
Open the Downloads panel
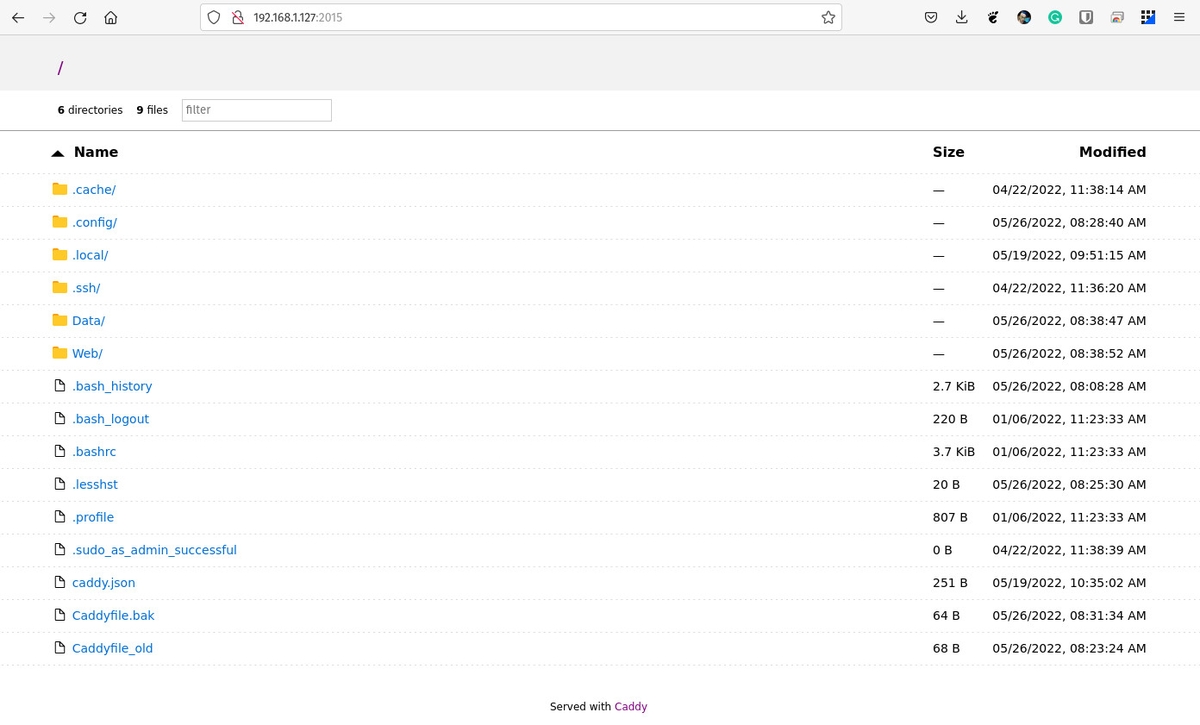coord(961,17)
